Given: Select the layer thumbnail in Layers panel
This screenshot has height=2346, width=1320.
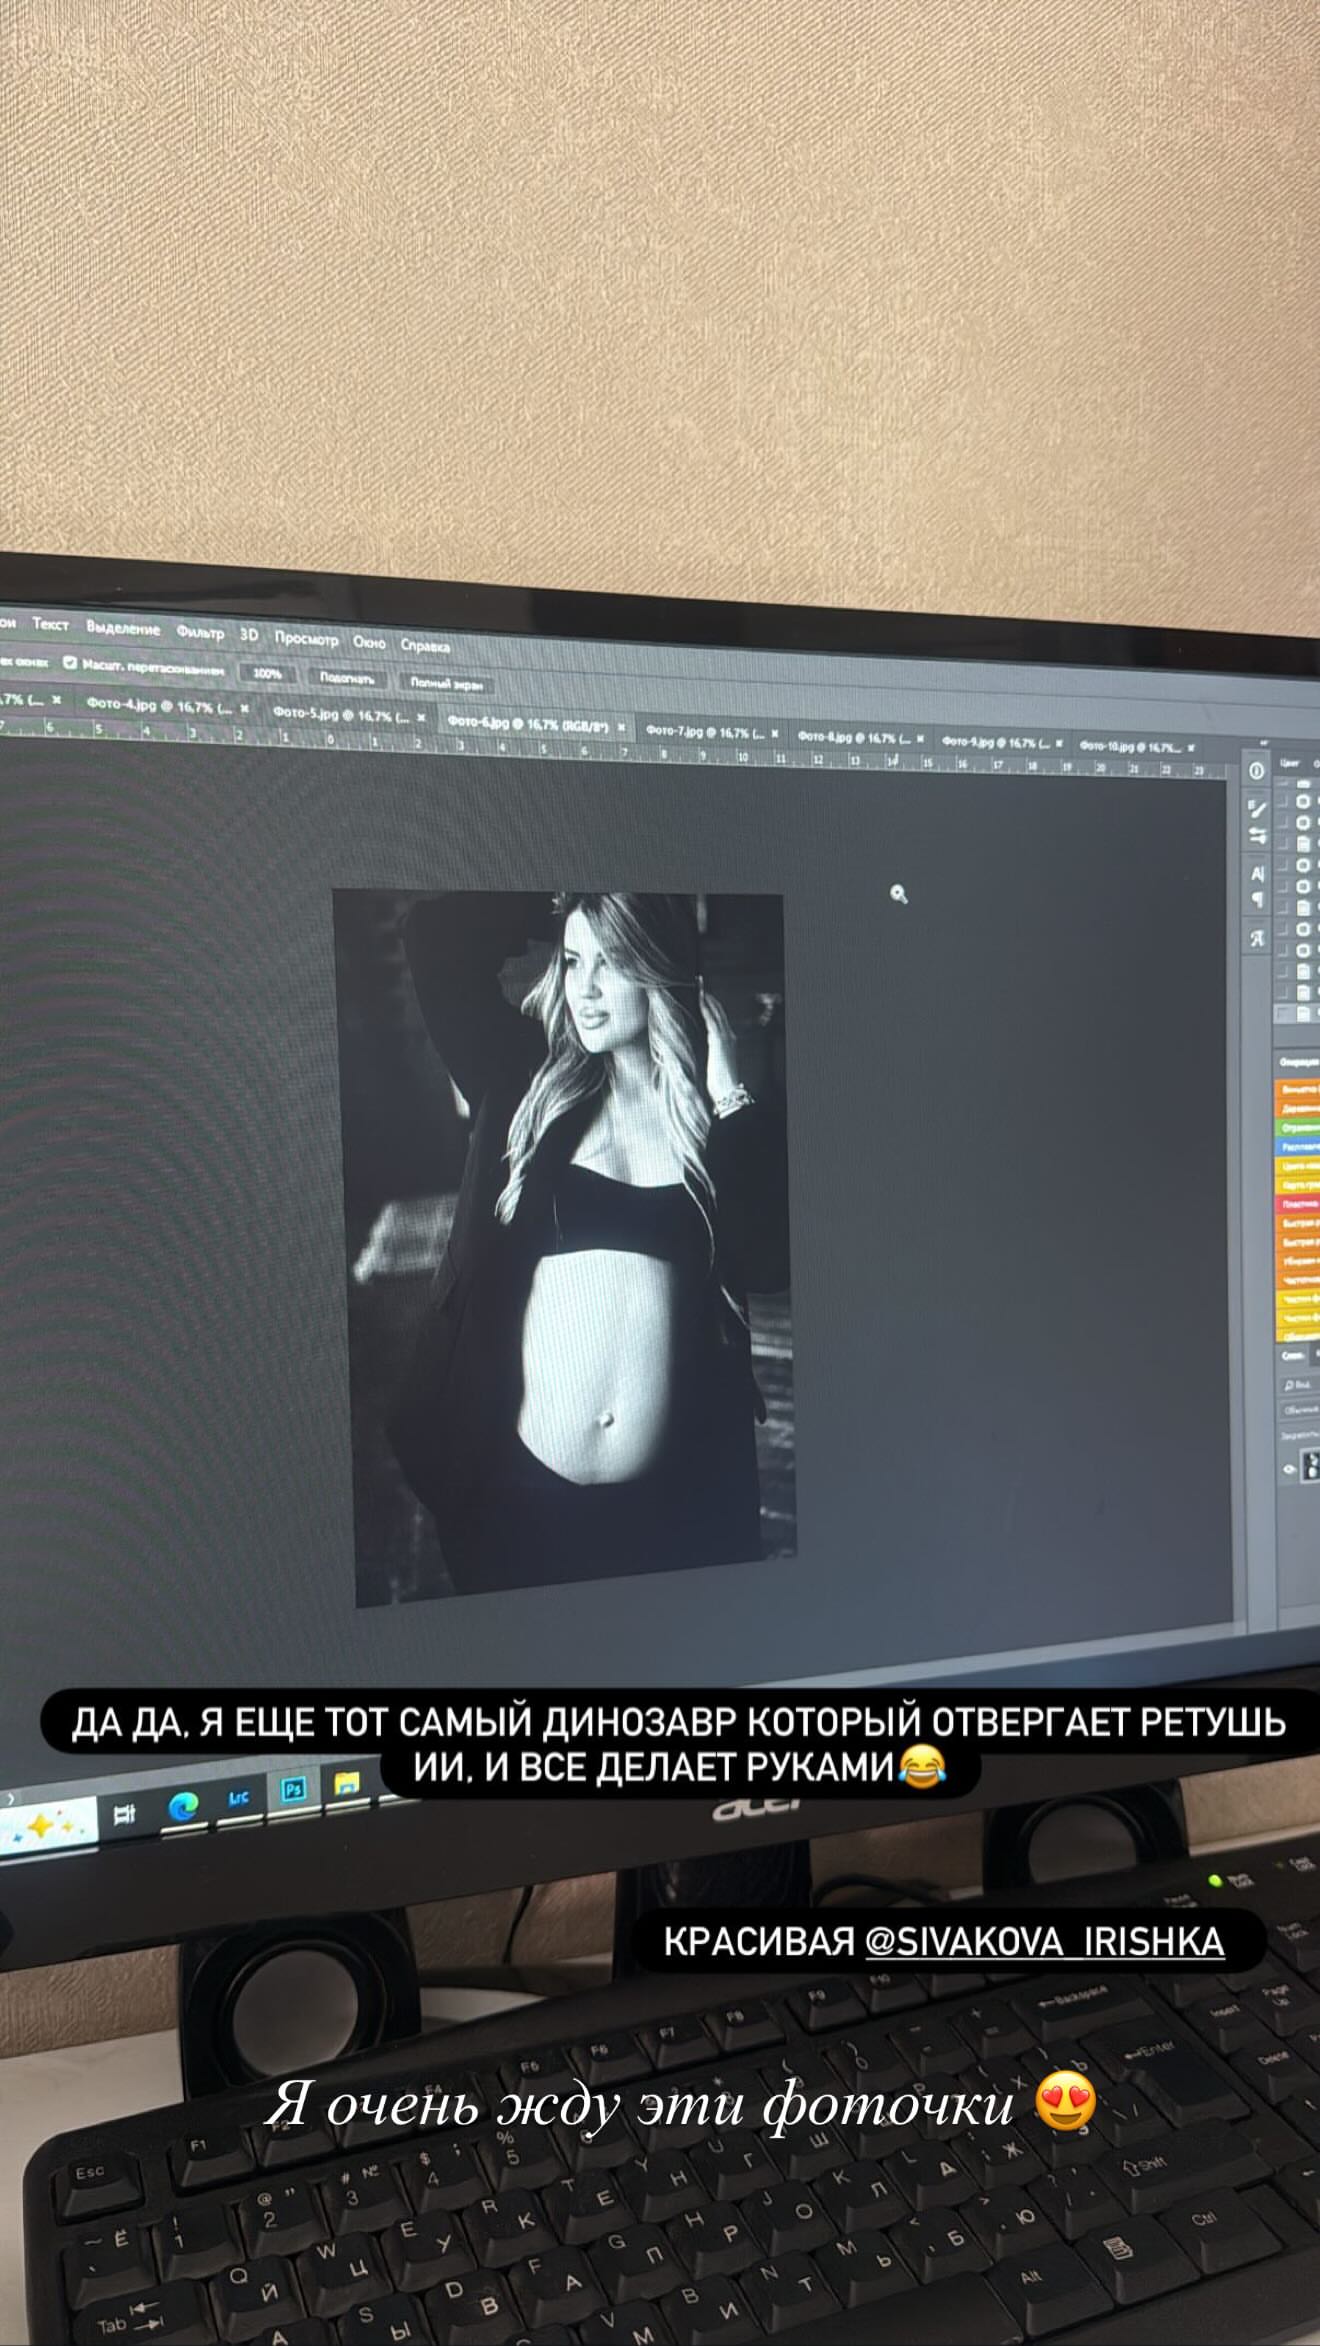Looking at the screenshot, I should coord(1310,1466).
